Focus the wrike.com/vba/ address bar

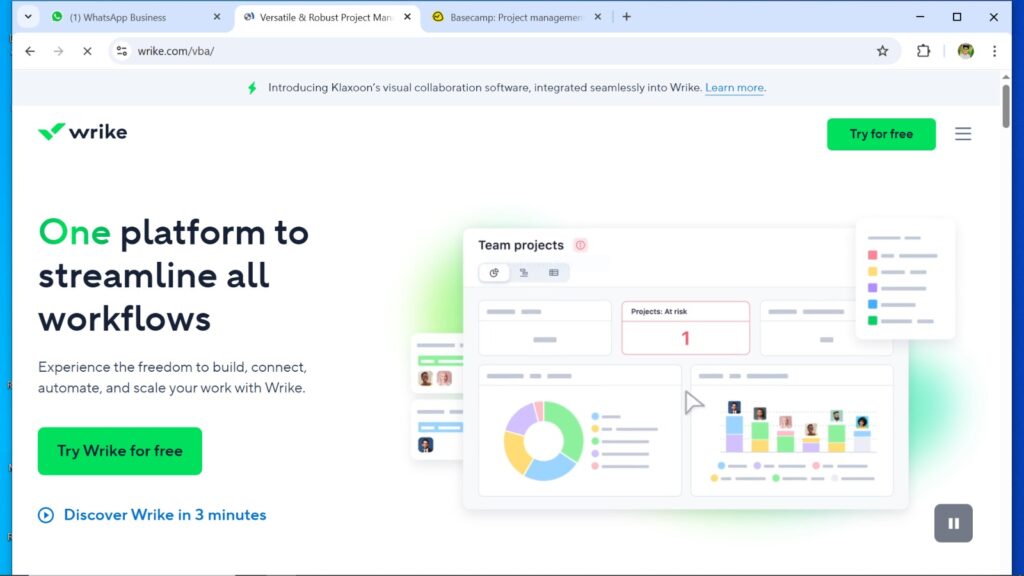tap(503, 51)
